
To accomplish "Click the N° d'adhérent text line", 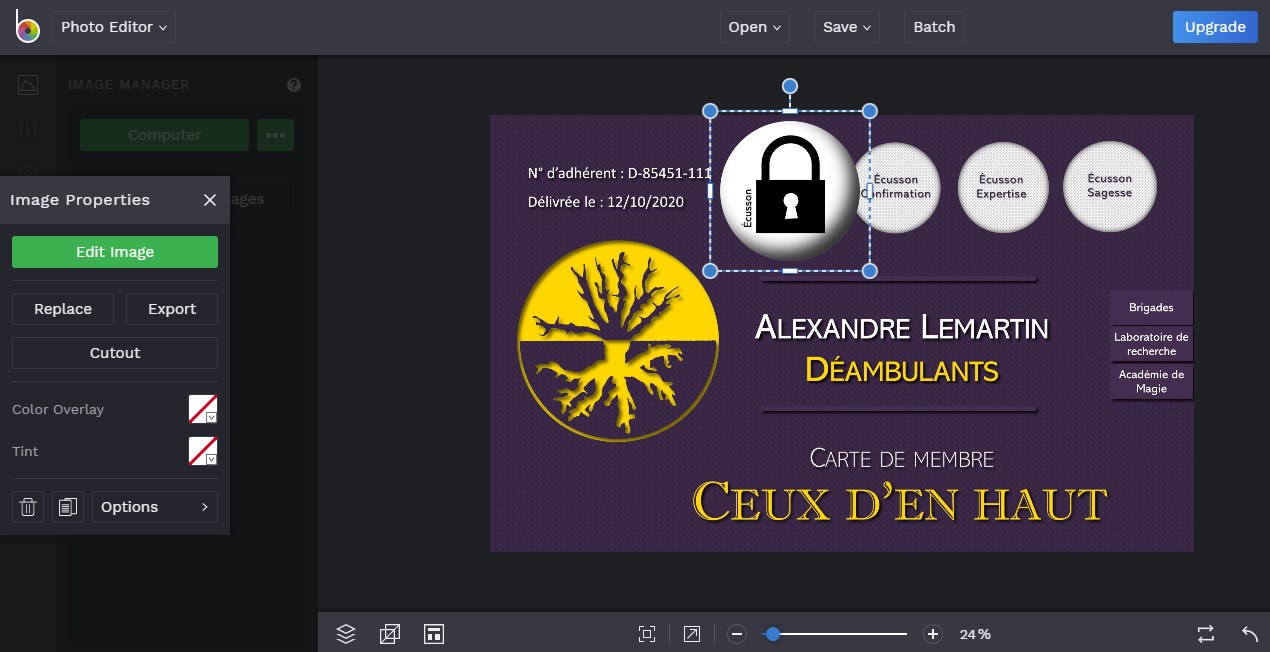I will tap(620, 173).
